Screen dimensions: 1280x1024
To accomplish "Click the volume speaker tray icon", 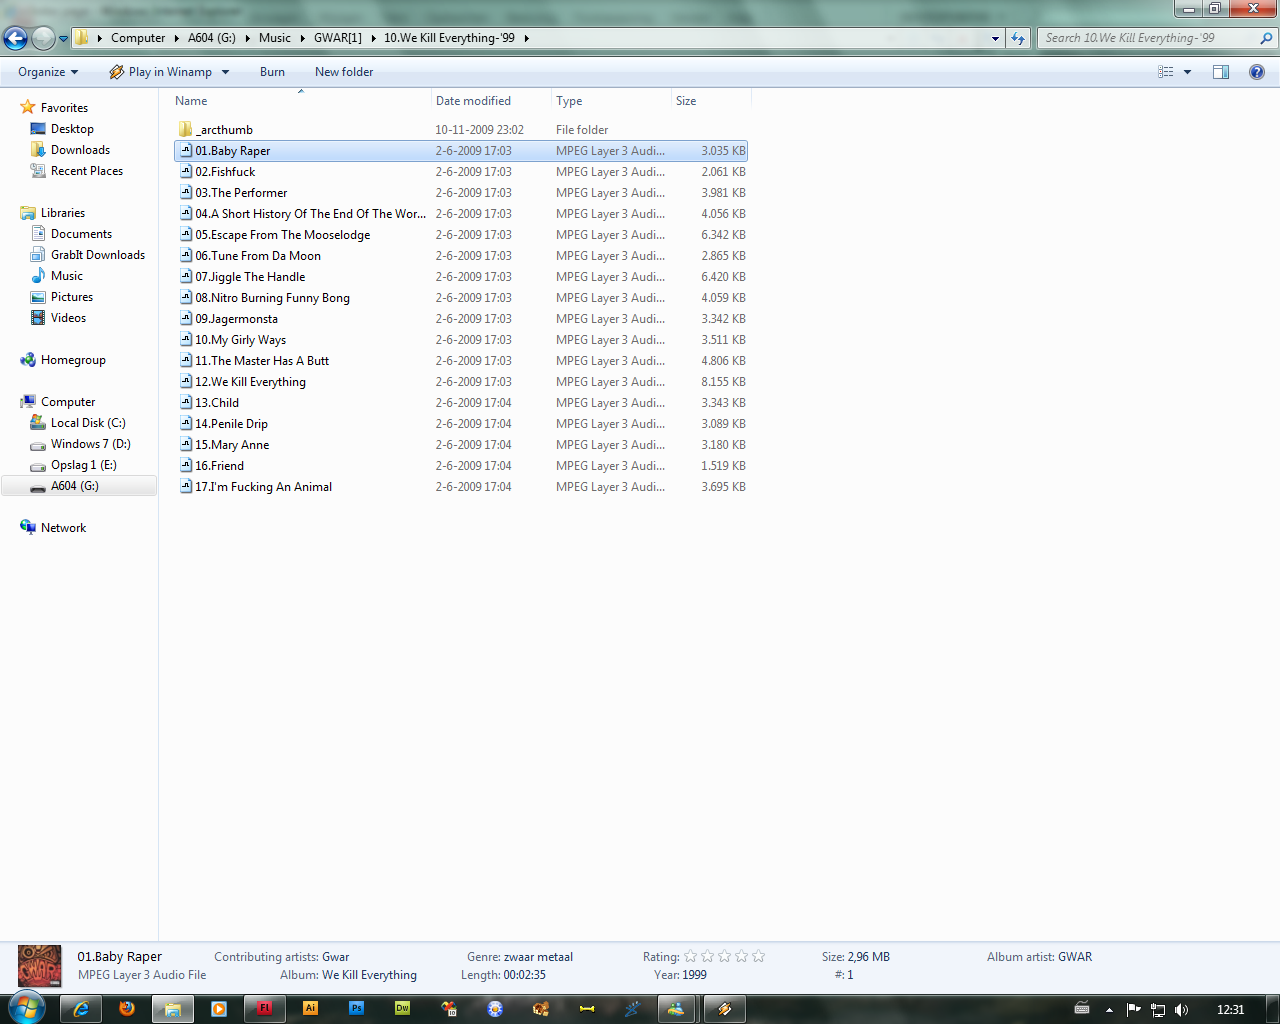I will click(1182, 1010).
